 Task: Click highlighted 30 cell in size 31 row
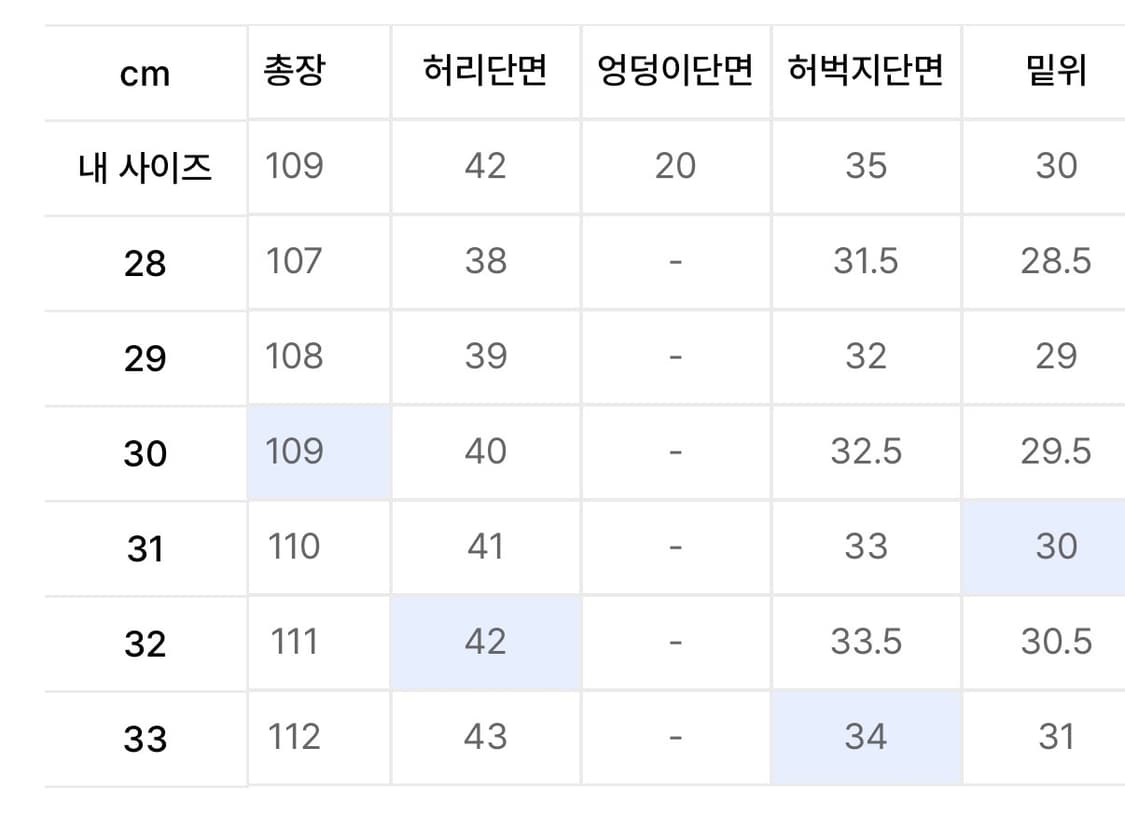pos(1056,546)
